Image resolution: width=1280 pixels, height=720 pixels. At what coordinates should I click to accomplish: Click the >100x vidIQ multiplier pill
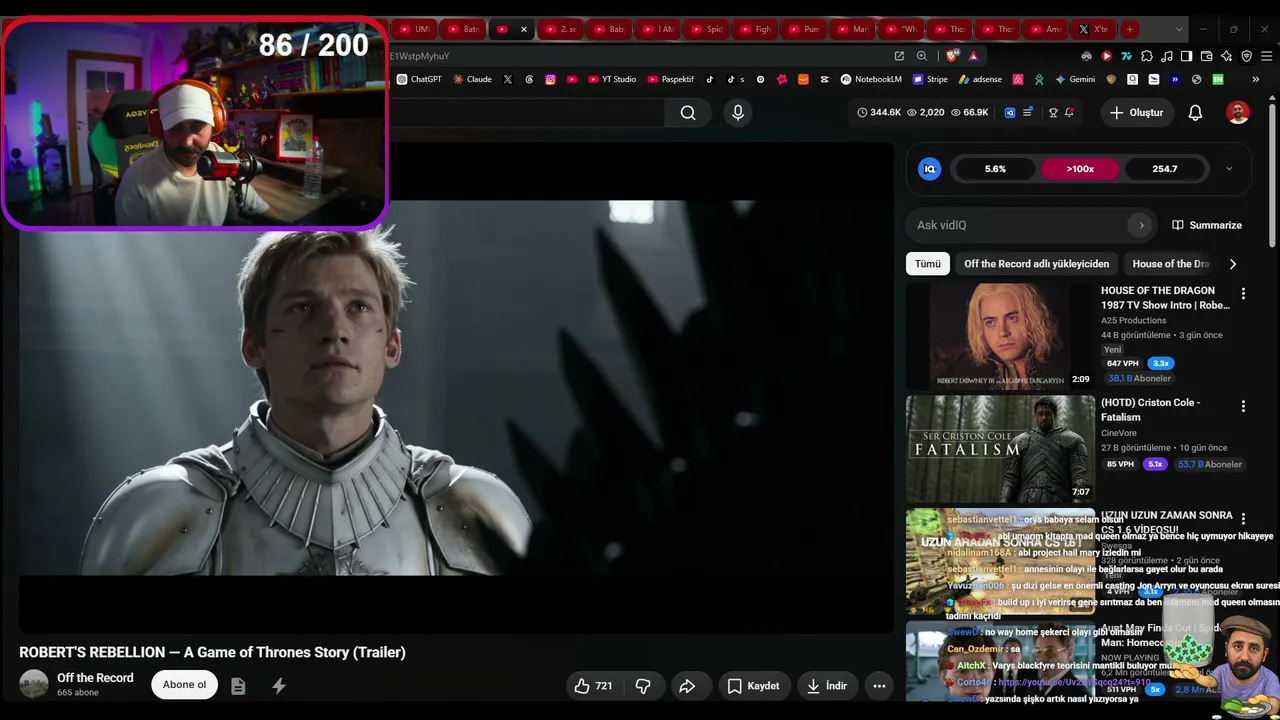click(x=1080, y=169)
